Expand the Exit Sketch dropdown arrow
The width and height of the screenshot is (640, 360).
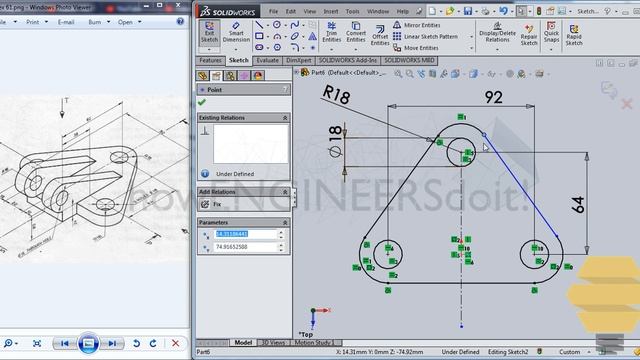(x=209, y=50)
